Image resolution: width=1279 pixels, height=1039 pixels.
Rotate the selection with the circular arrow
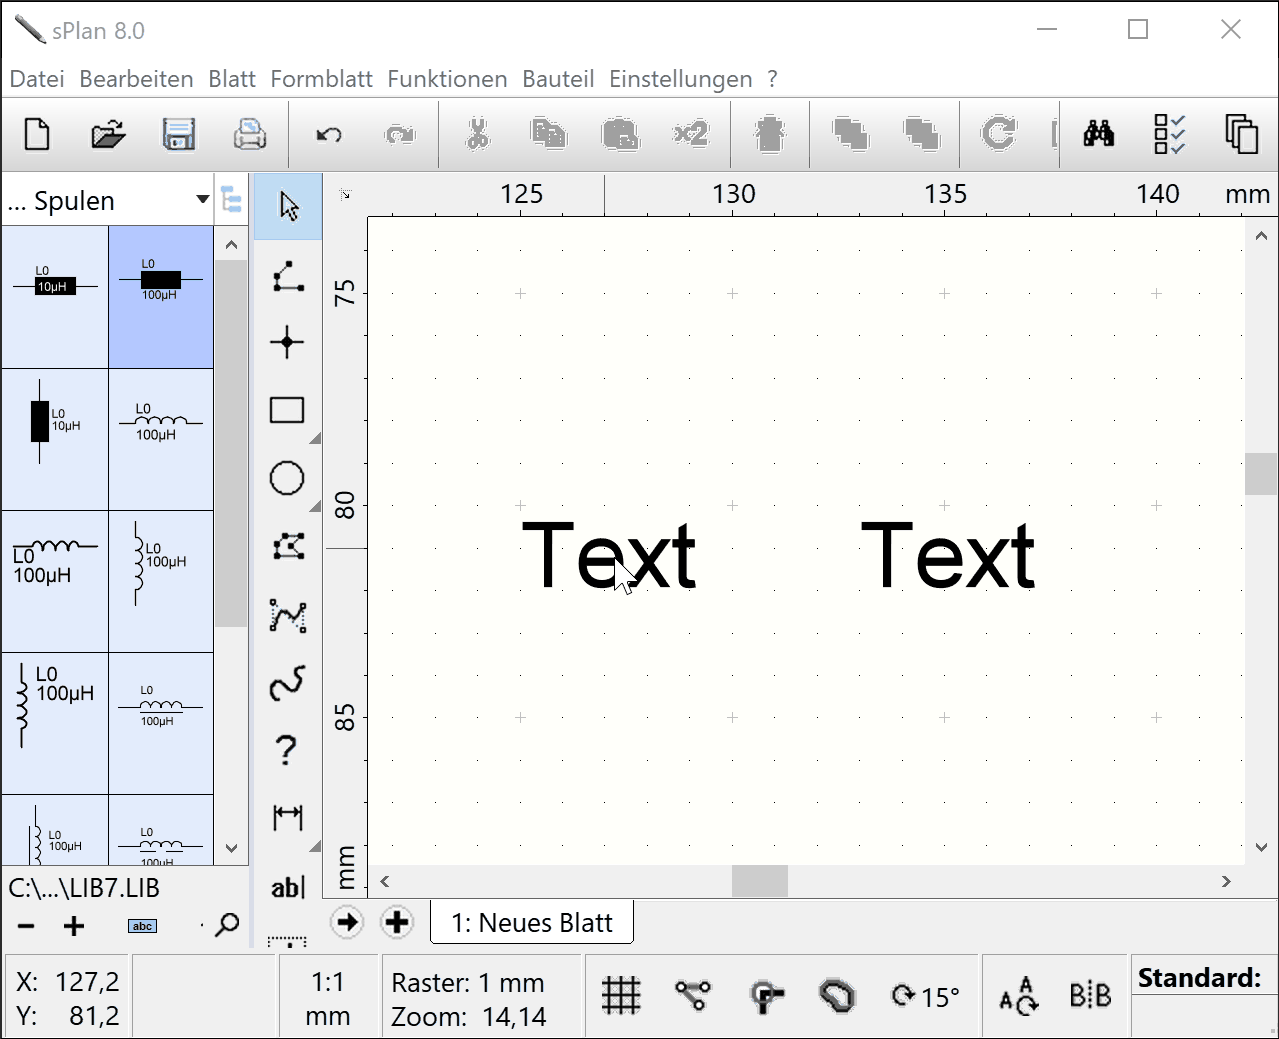pyautogui.click(x=998, y=134)
